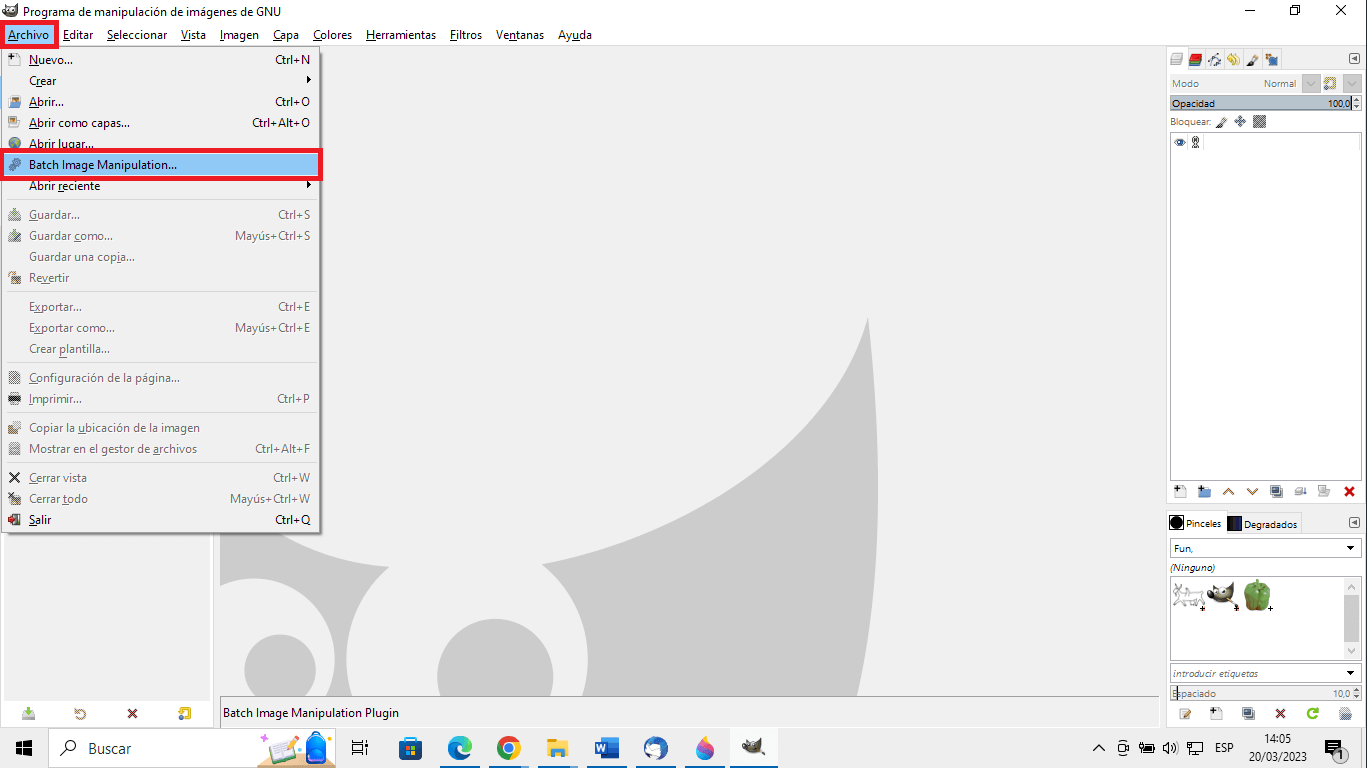This screenshot has width=1367, height=768.
Task: Open Windows Start menu
Action: (24, 748)
